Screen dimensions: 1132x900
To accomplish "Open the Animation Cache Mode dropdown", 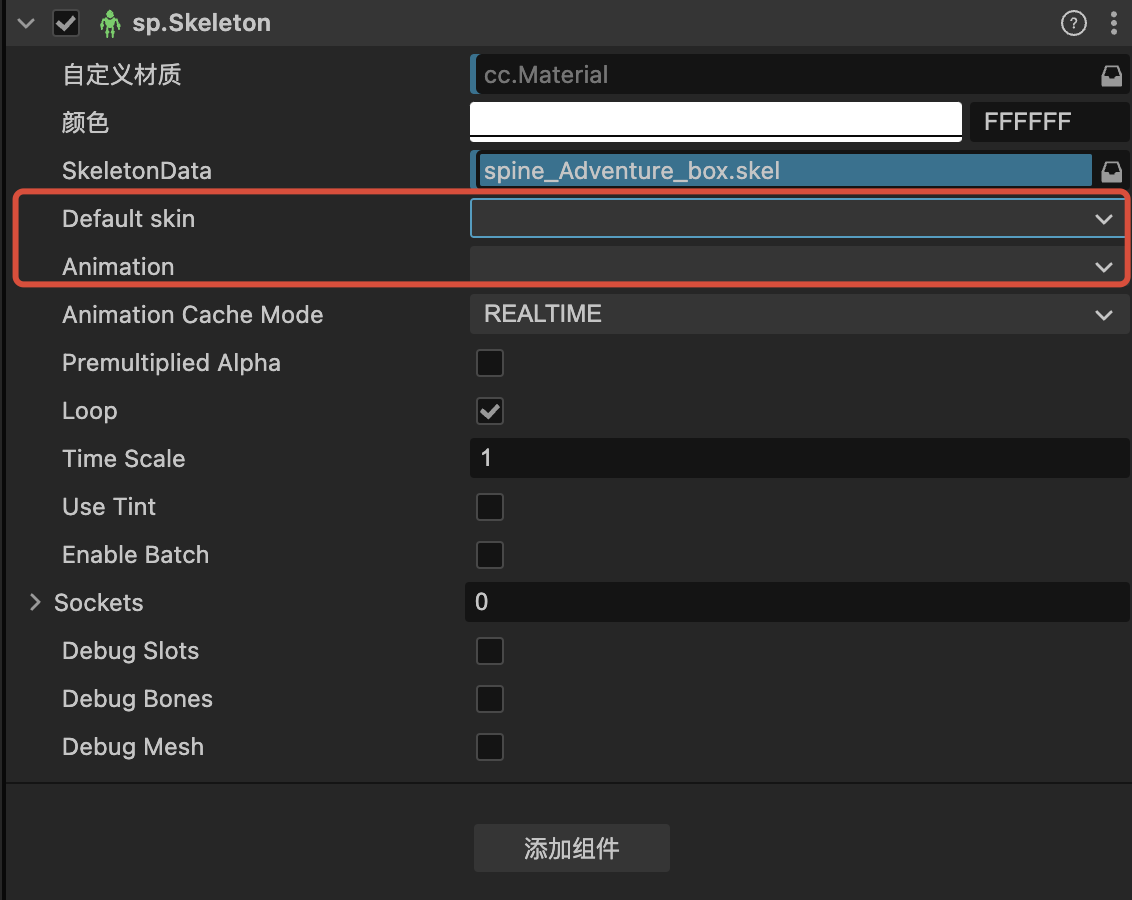I will click(799, 315).
